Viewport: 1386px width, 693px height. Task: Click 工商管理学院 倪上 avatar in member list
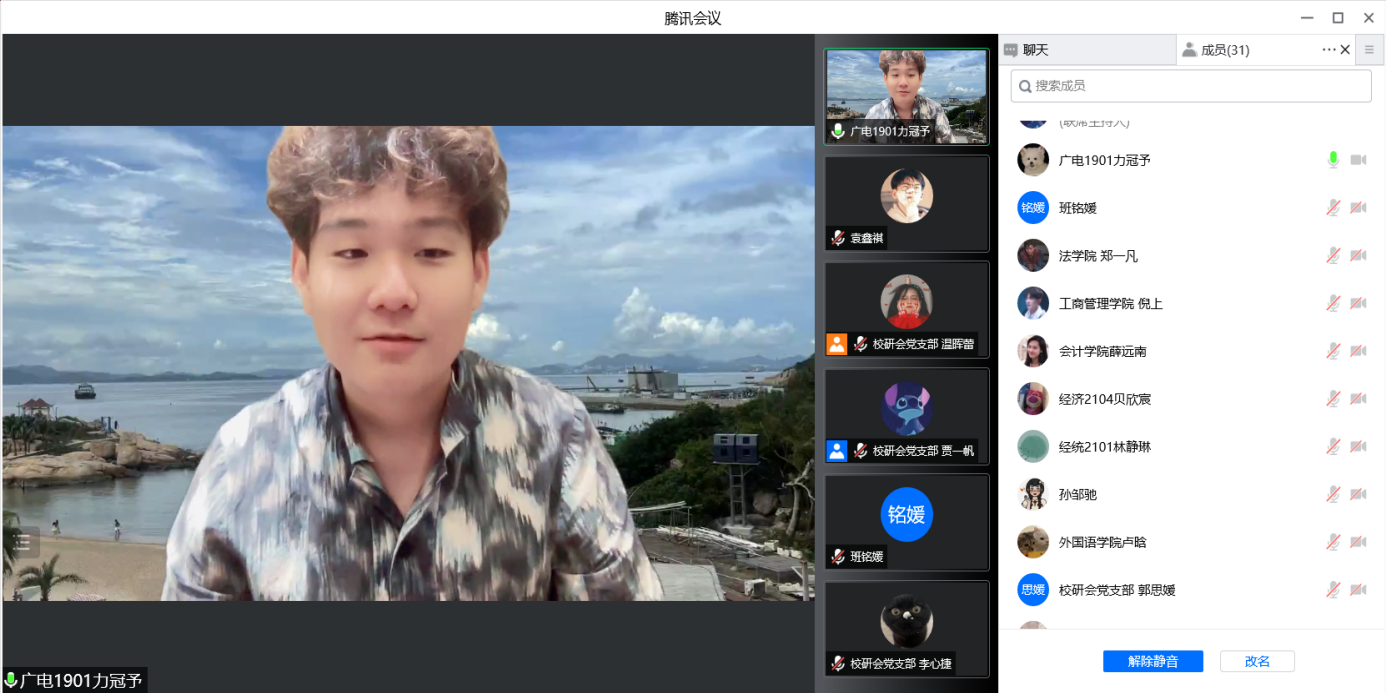click(1032, 303)
